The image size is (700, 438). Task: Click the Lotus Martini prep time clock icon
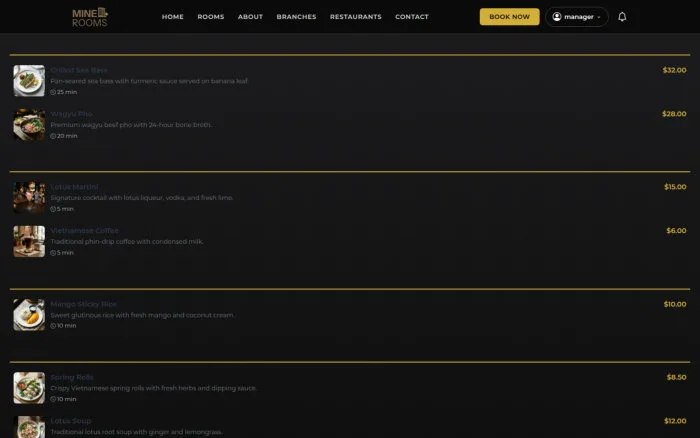coord(53,209)
